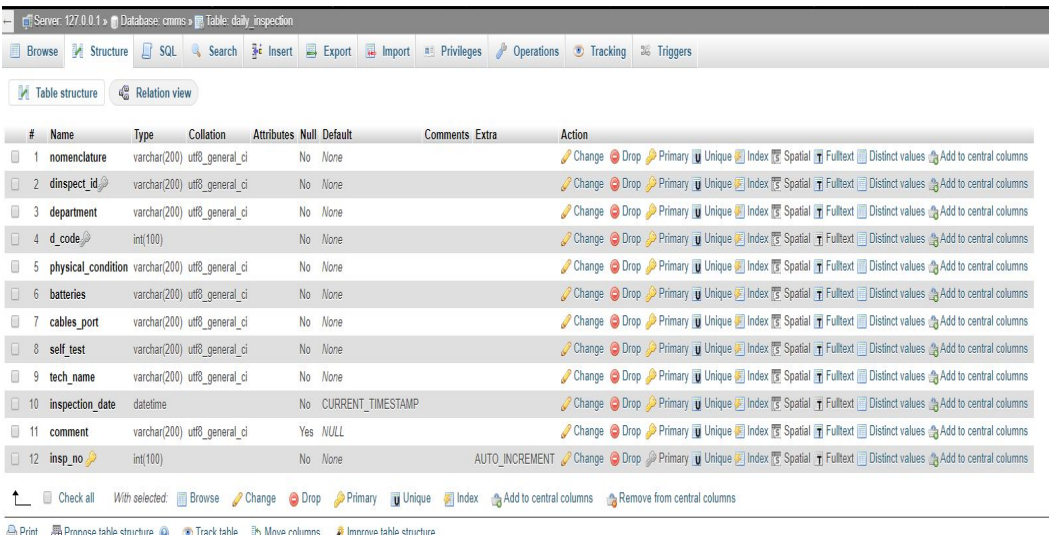Click the key icon beside dinspect_id name
Viewport: 1049px width, 553px height.
point(103,184)
